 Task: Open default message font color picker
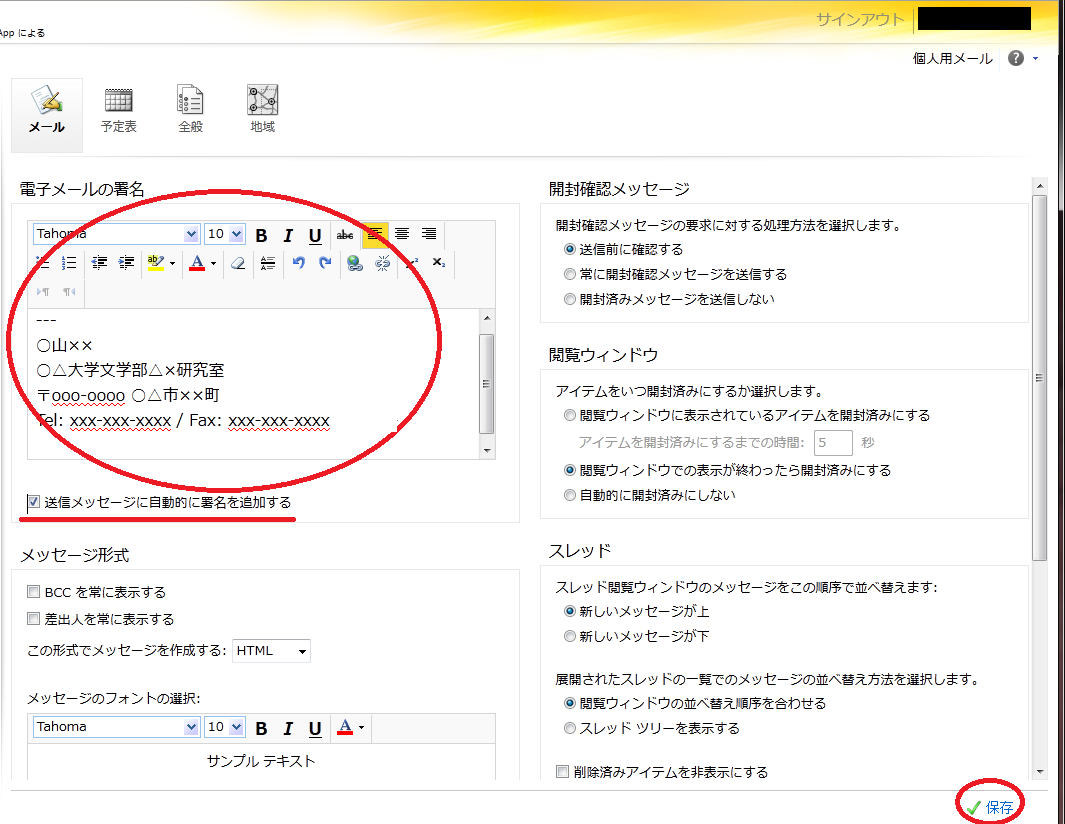click(x=351, y=728)
